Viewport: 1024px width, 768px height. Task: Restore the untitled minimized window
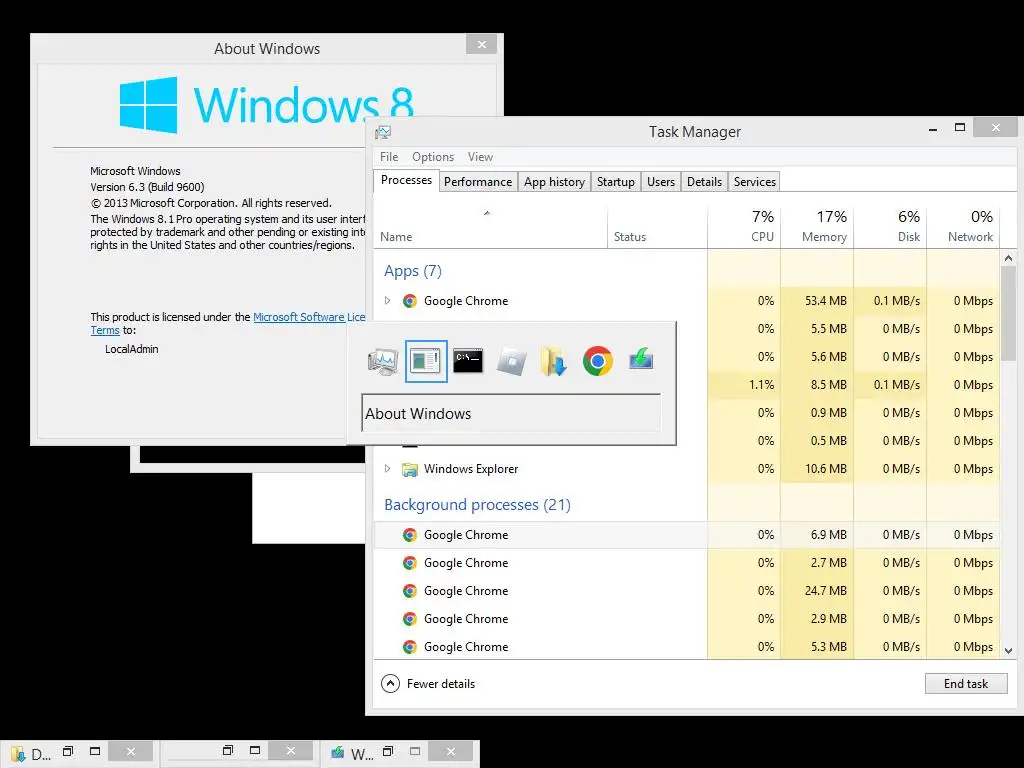click(228, 750)
